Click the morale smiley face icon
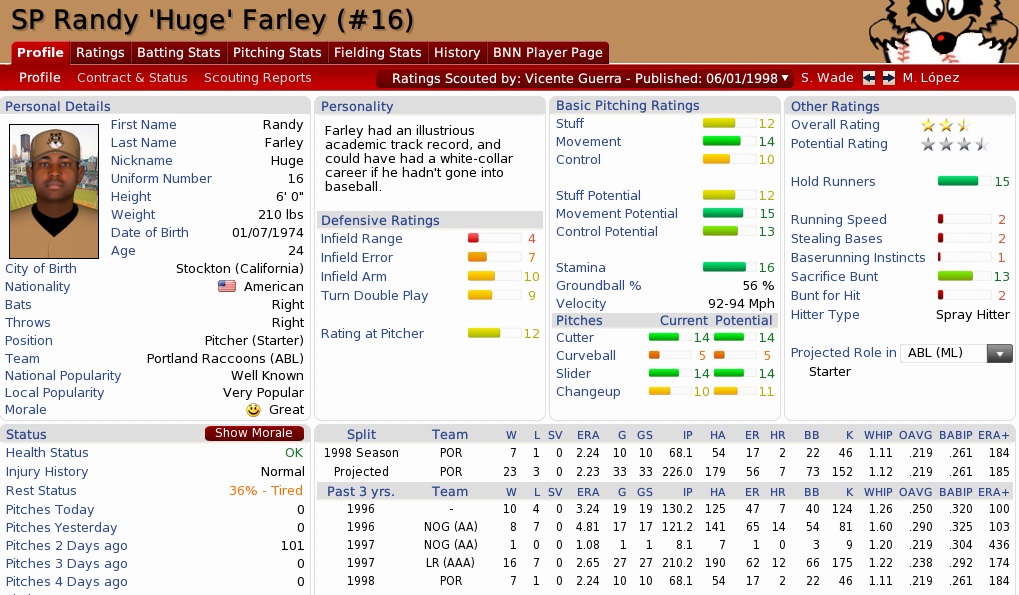Screen dimensions: 1019x595 (x=254, y=410)
